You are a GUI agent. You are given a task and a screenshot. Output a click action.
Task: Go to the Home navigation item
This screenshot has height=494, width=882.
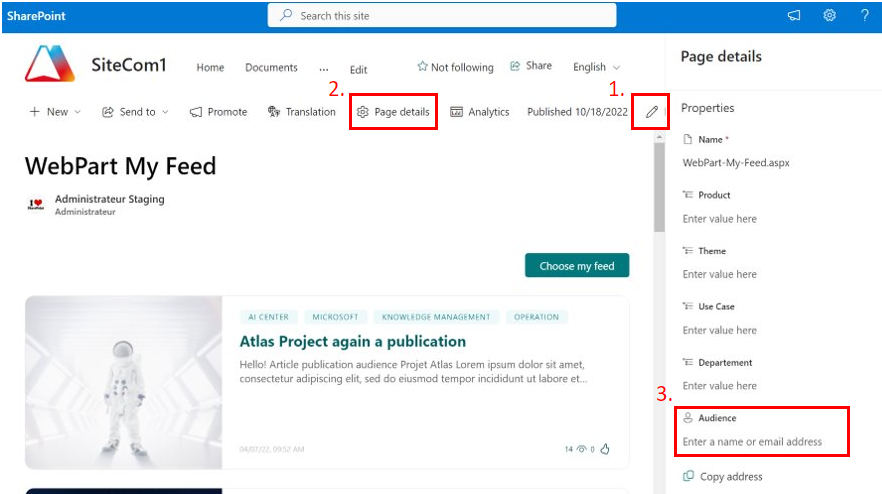tap(210, 68)
